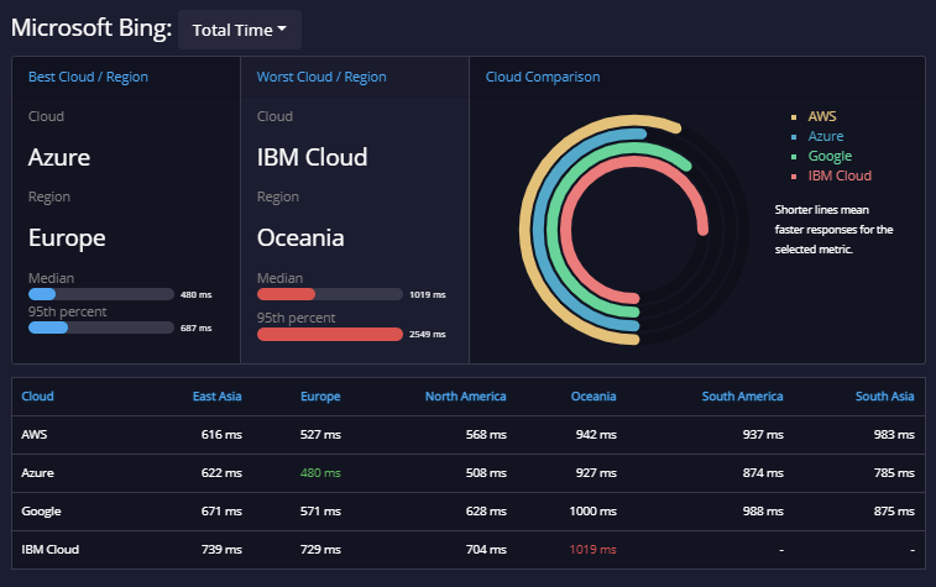Click the green 480 ms Europe cell
This screenshot has height=588, width=936.
(x=320, y=473)
